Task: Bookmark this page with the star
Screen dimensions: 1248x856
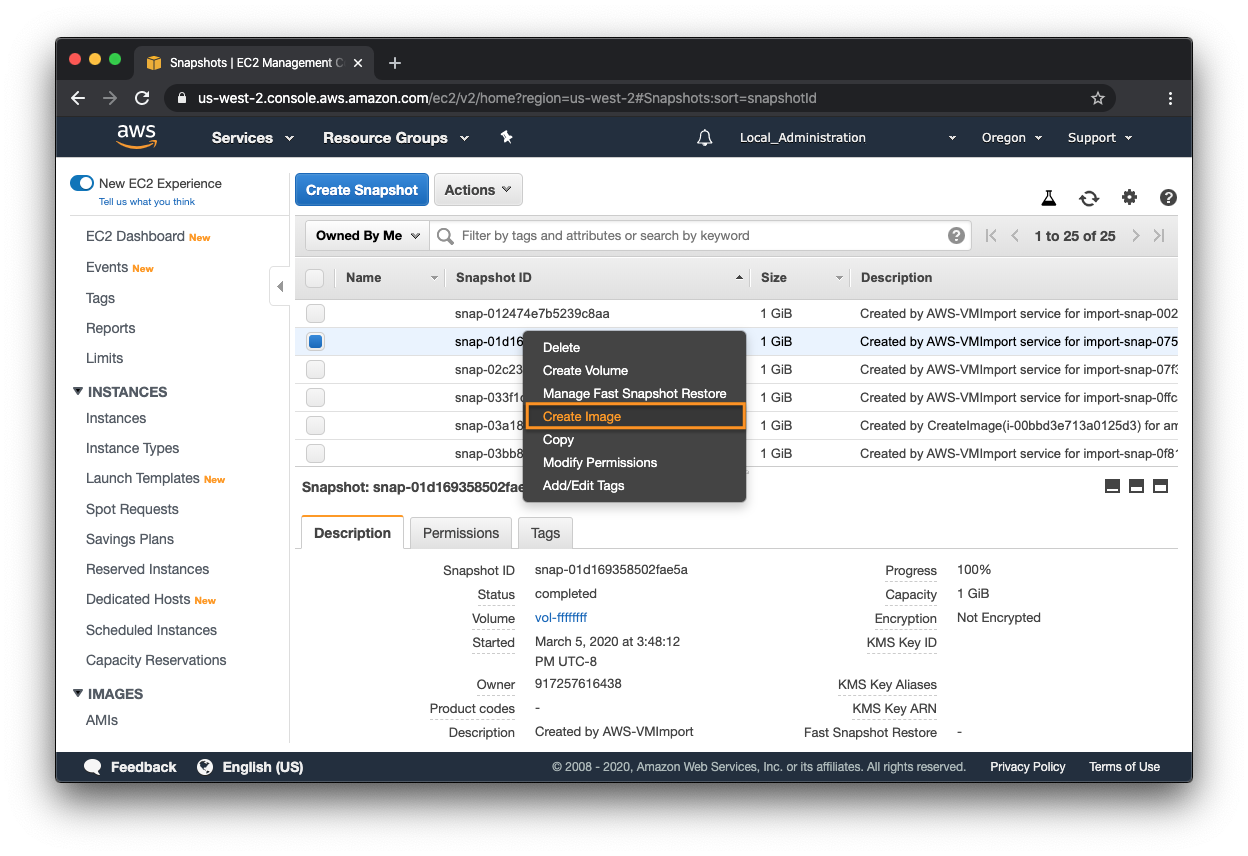Action: [1097, 98]
